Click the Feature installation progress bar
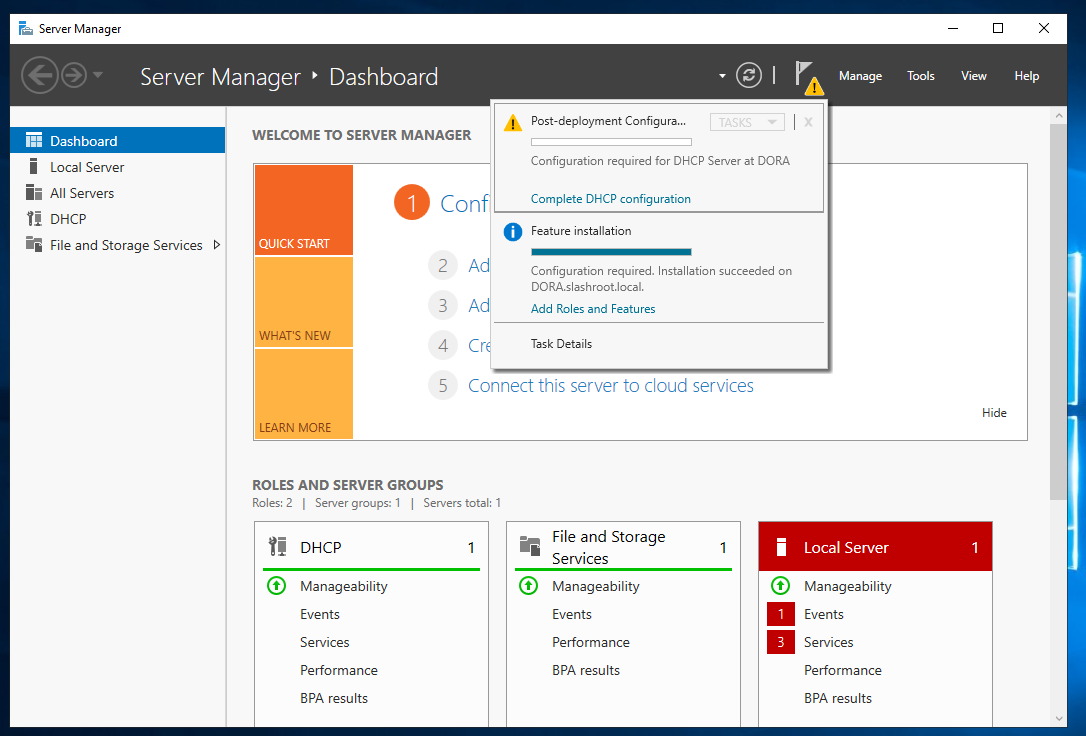This screenshot has height=736, width=1086. click(x=611, y=252)
